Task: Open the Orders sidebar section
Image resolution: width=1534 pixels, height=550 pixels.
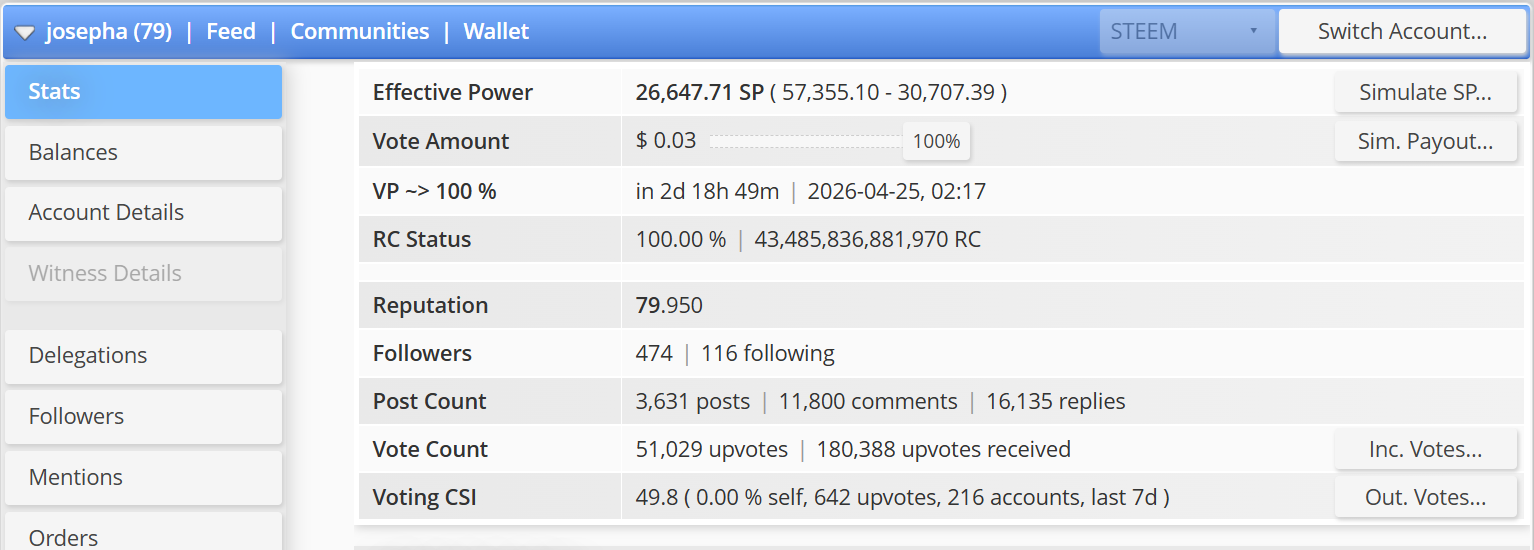Action: tap(143, 533)
